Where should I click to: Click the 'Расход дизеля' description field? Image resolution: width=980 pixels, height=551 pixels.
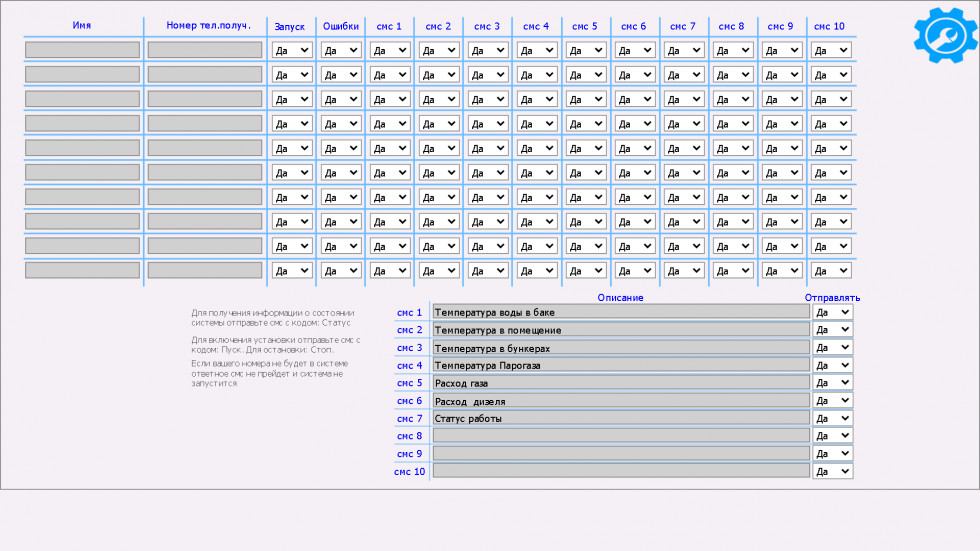pos(620,401)
